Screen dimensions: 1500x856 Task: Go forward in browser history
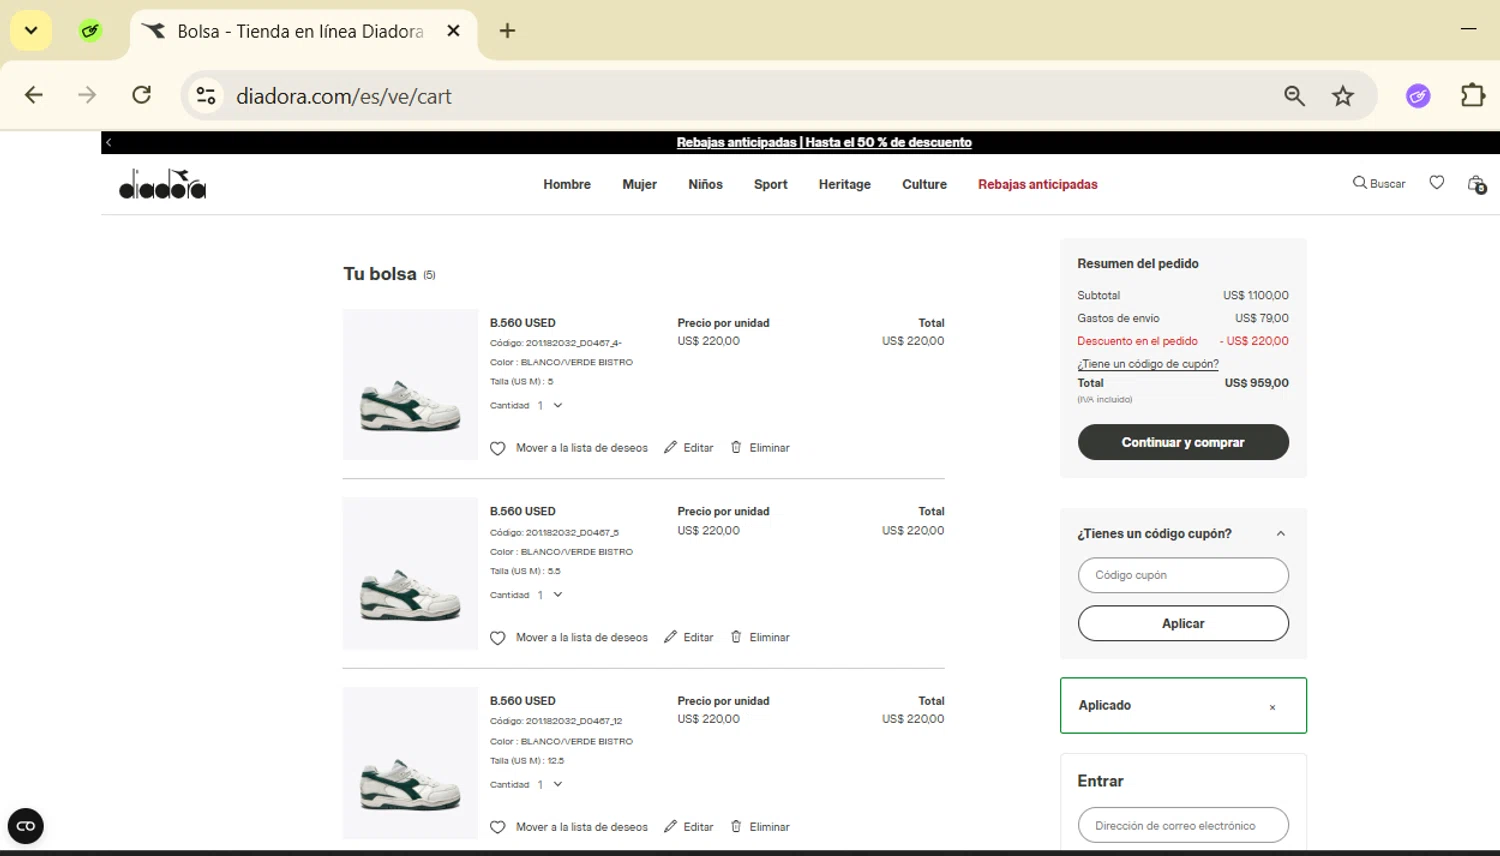coord(87,95)
